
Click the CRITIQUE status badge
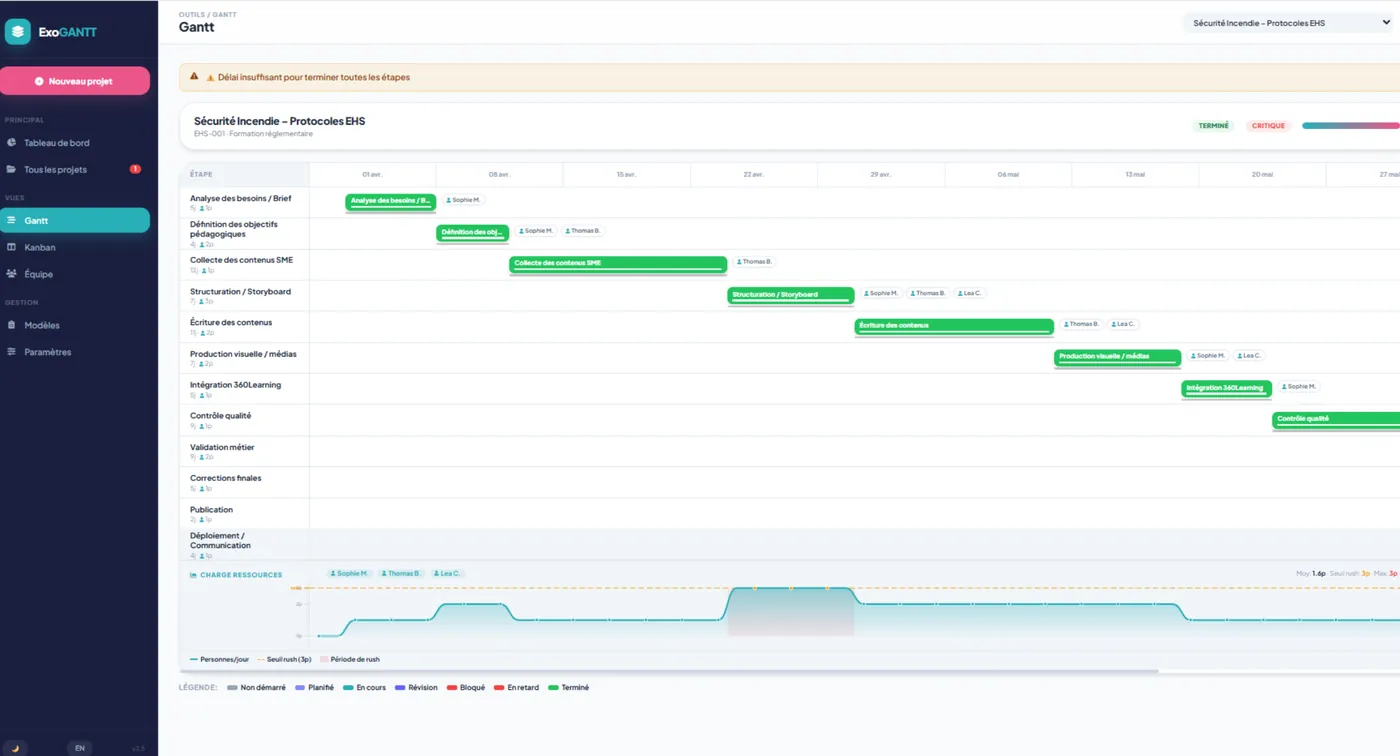click(x=1268, y=126)
